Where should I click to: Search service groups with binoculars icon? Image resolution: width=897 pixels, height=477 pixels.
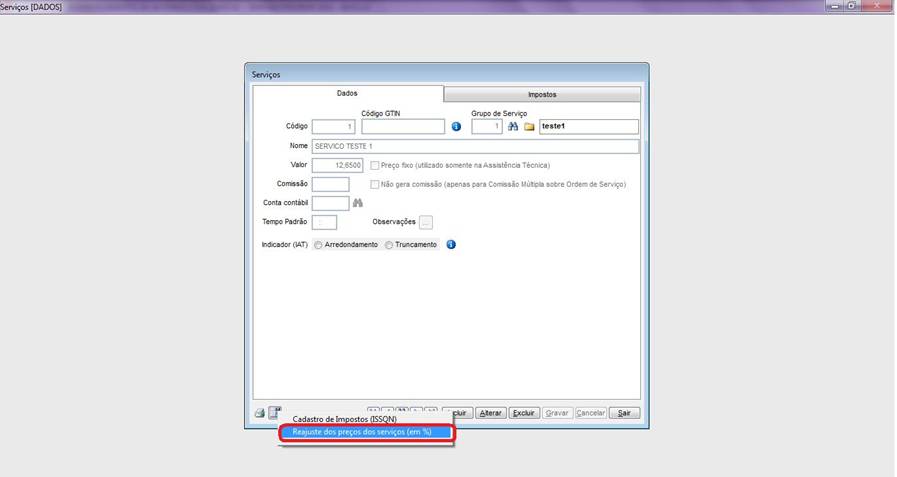tap(513, 126)
